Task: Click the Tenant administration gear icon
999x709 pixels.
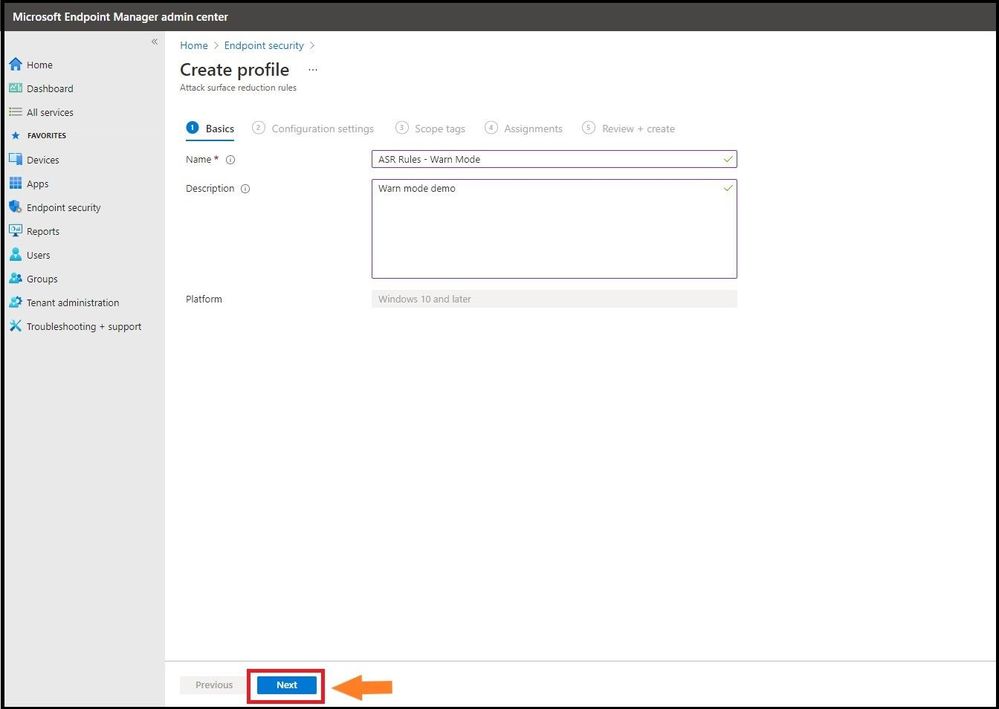Action: 15,302
